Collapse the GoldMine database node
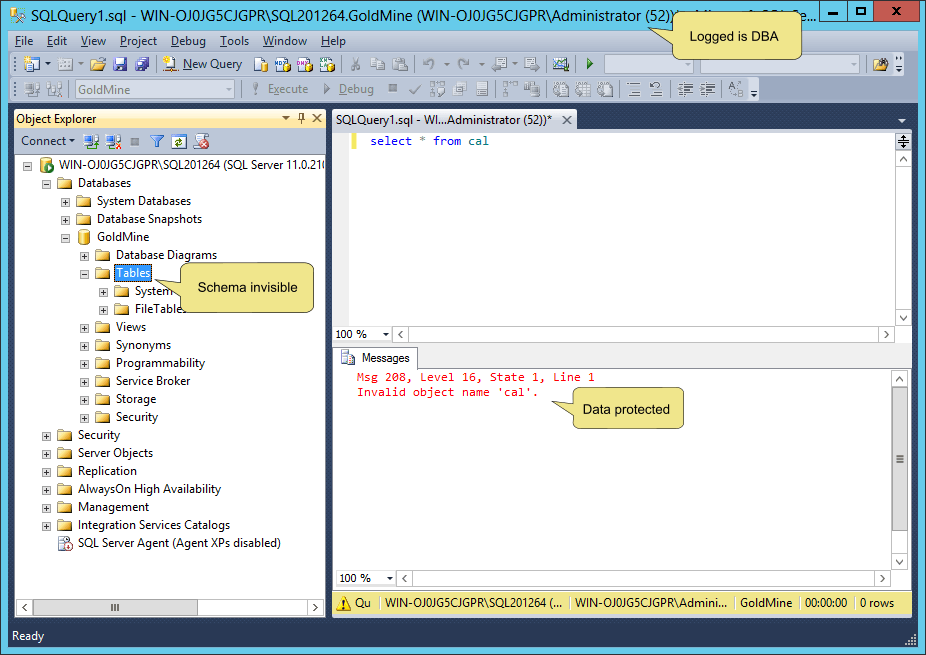 (x=66, y=237)
